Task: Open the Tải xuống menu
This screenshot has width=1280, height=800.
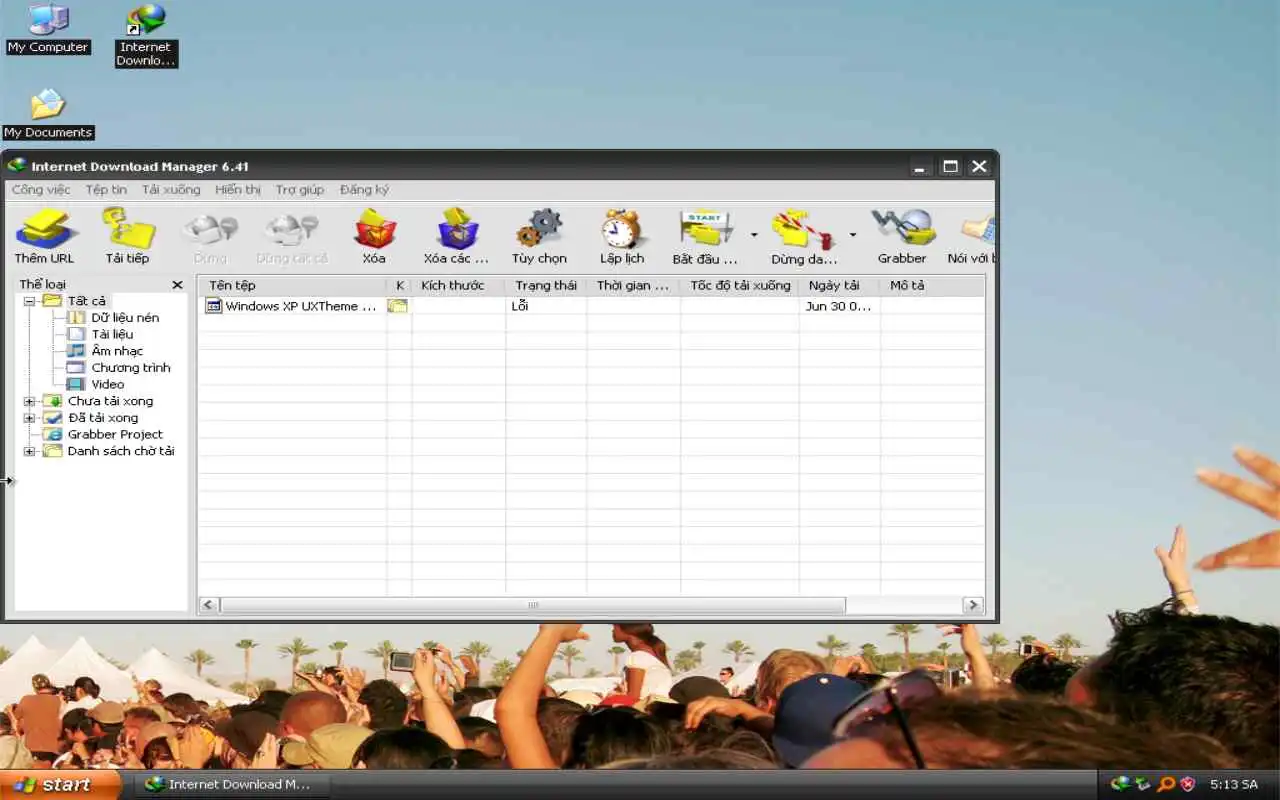Action: [x=171, y=189]
